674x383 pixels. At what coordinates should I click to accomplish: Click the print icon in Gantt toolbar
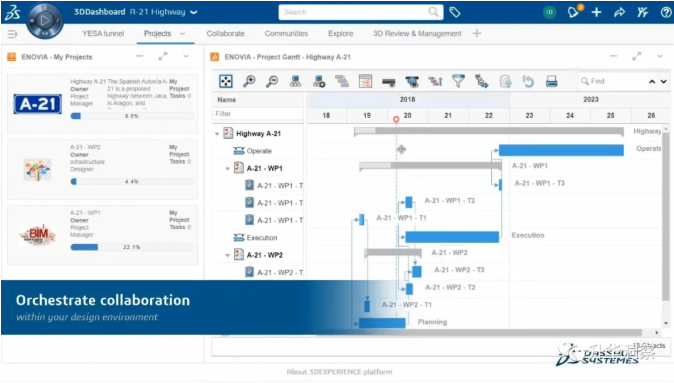click(551, 81)
